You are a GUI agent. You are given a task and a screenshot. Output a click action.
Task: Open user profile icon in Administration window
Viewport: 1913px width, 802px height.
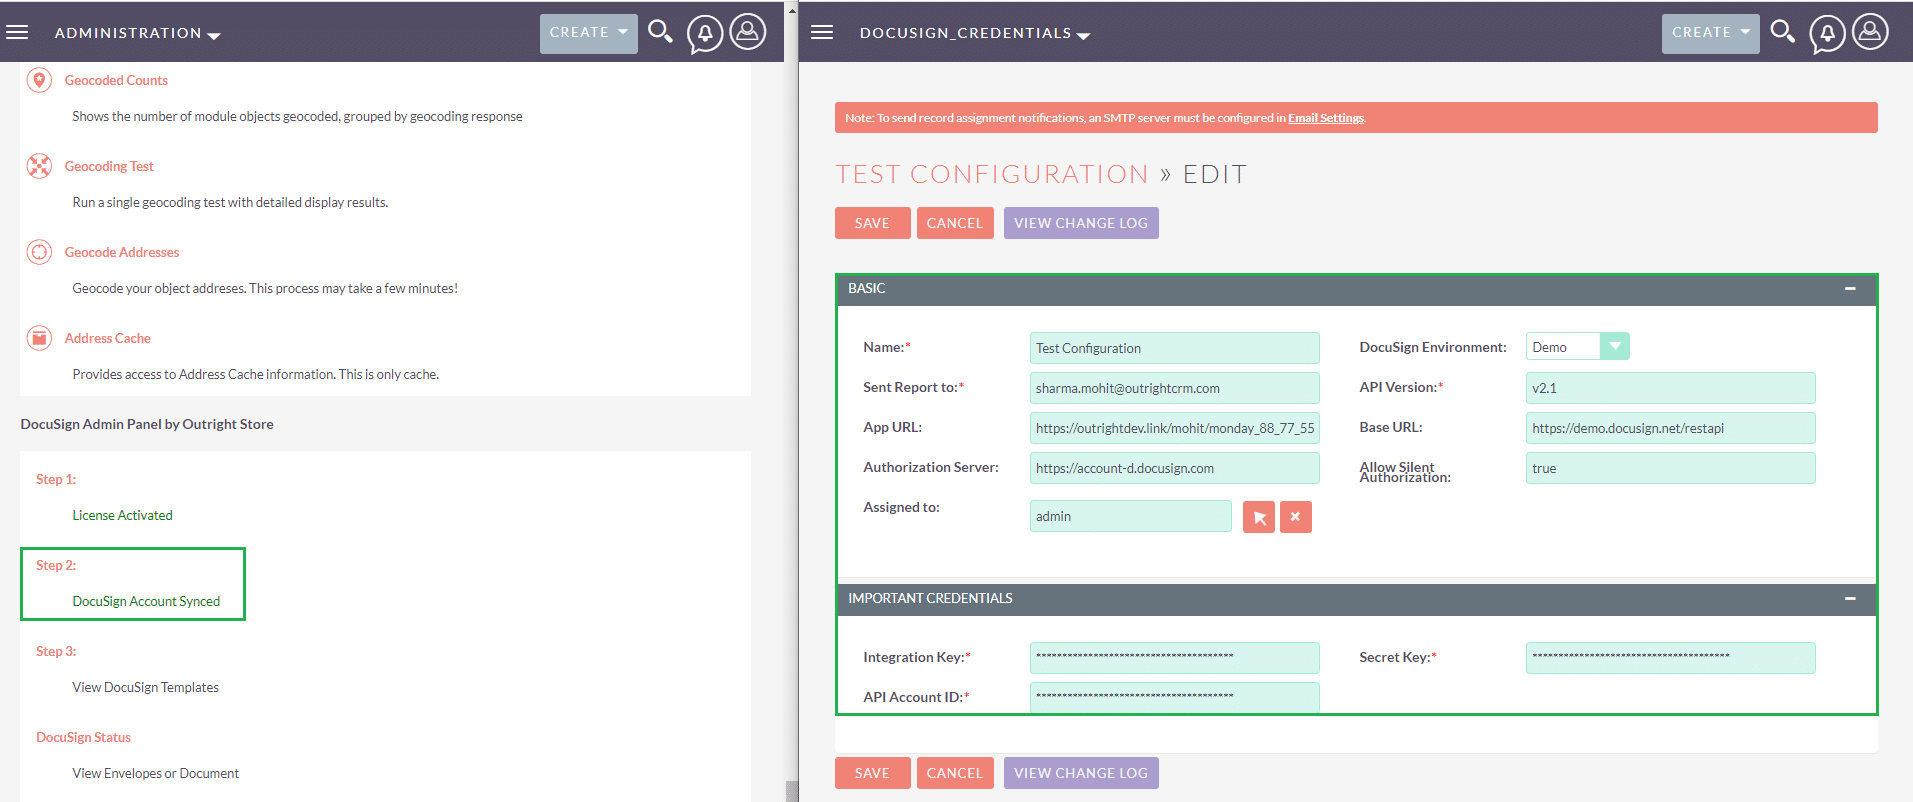(748, 31)
